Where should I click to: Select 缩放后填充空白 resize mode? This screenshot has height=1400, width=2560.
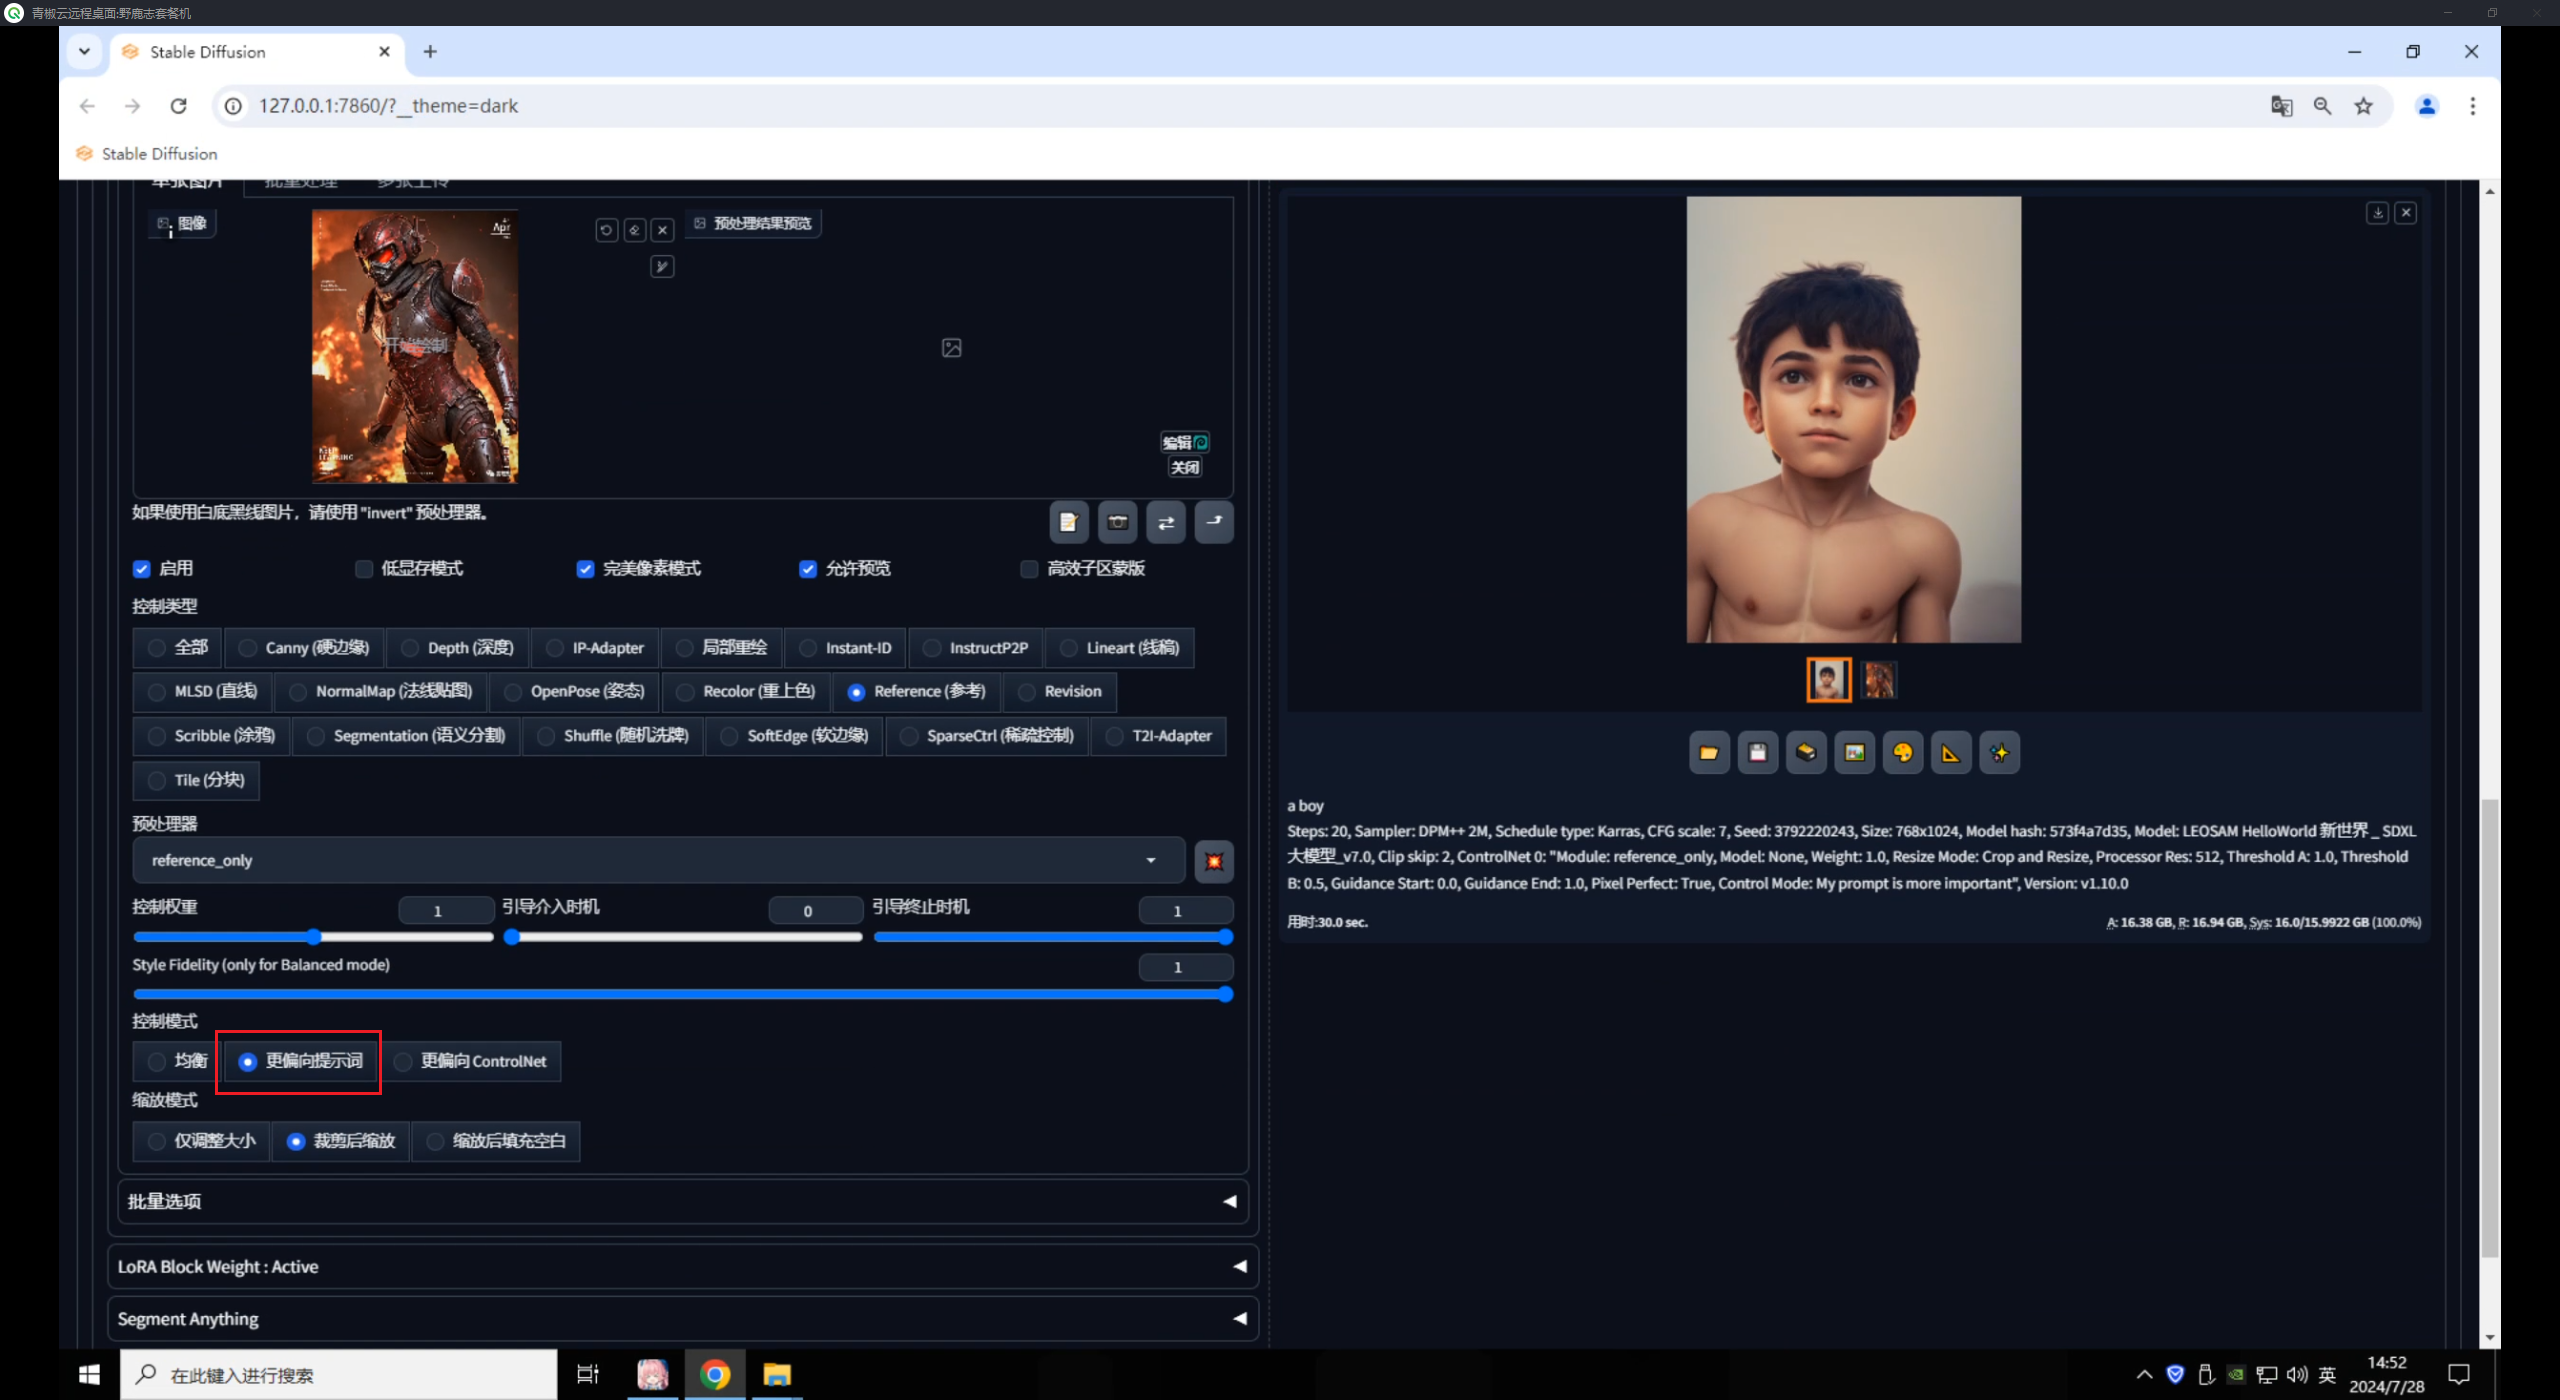click(496, 1141)
